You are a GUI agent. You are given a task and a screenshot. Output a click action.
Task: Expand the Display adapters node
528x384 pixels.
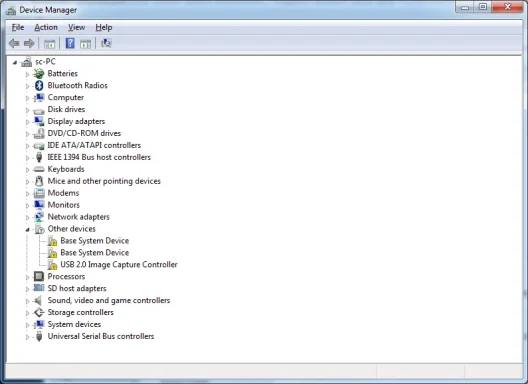click(x=28, y=122)
